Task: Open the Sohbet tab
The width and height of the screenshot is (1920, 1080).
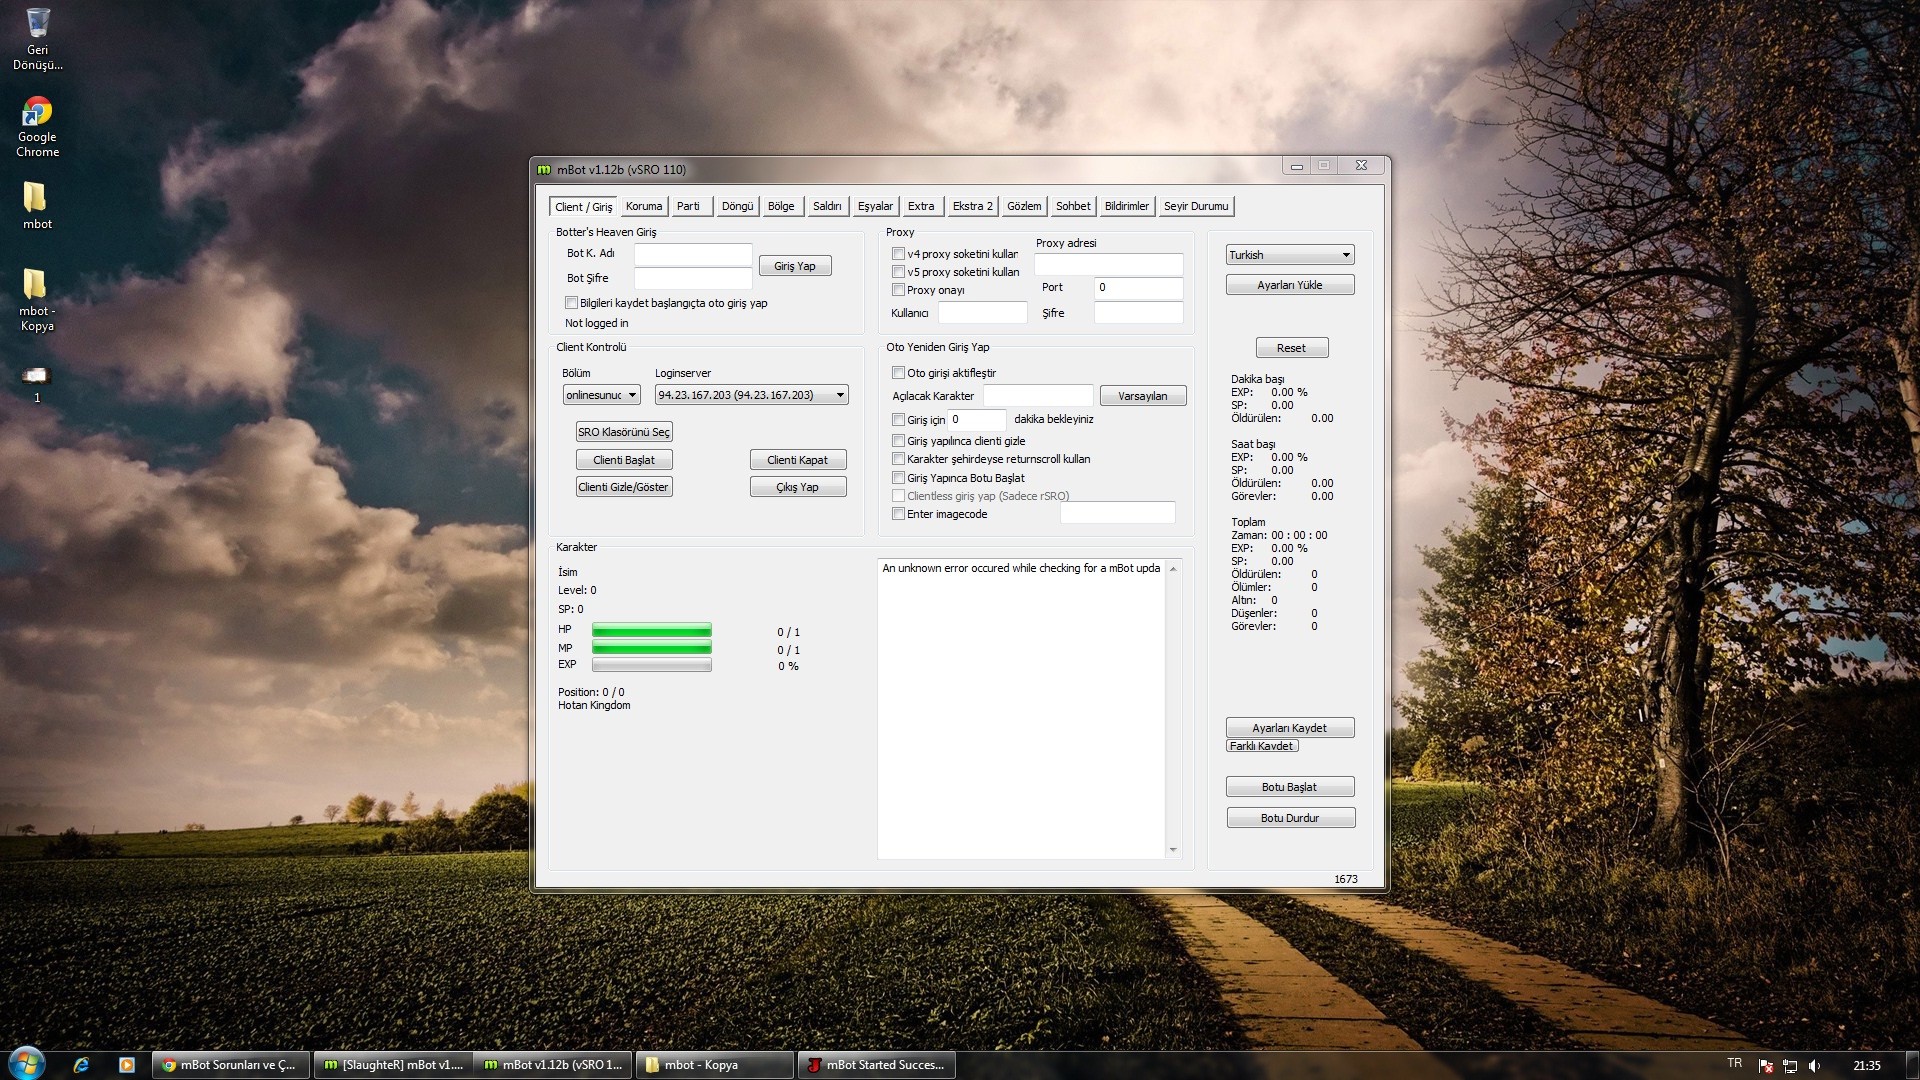Action: (1073, 207)
